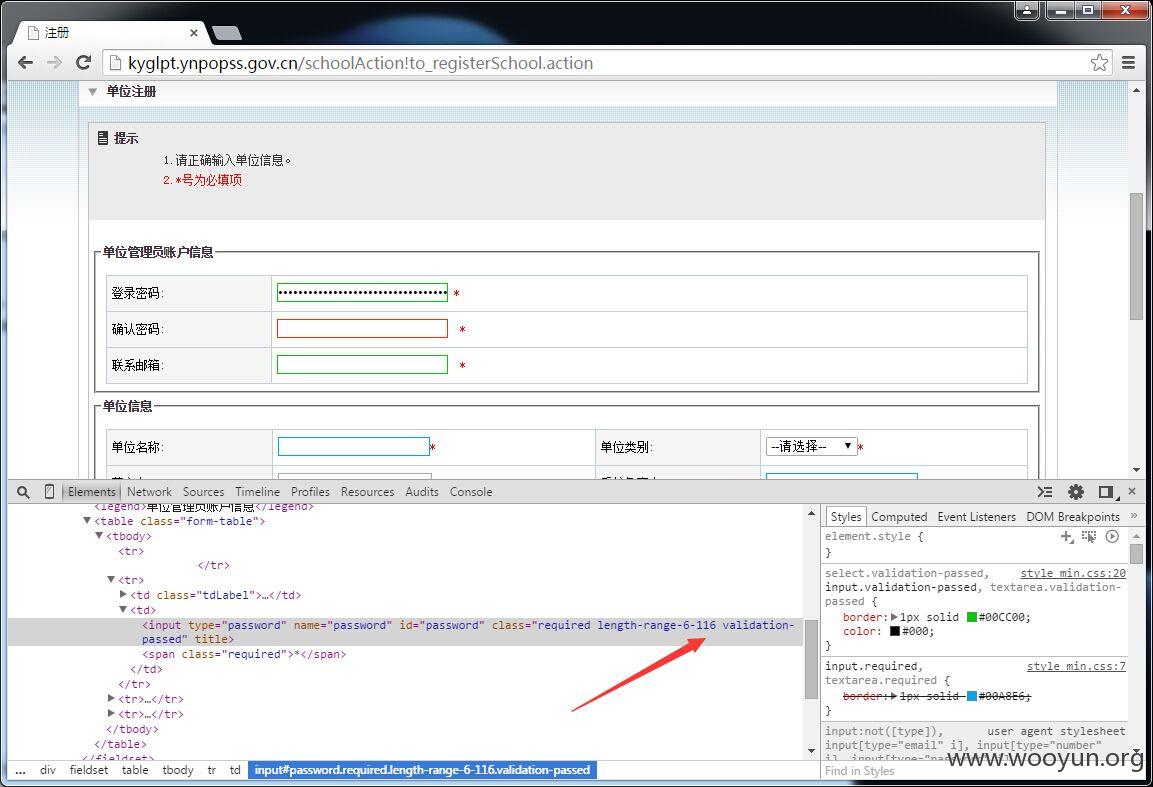
Task: Show the DevTools console drawer
Action: coord(1045,492)
